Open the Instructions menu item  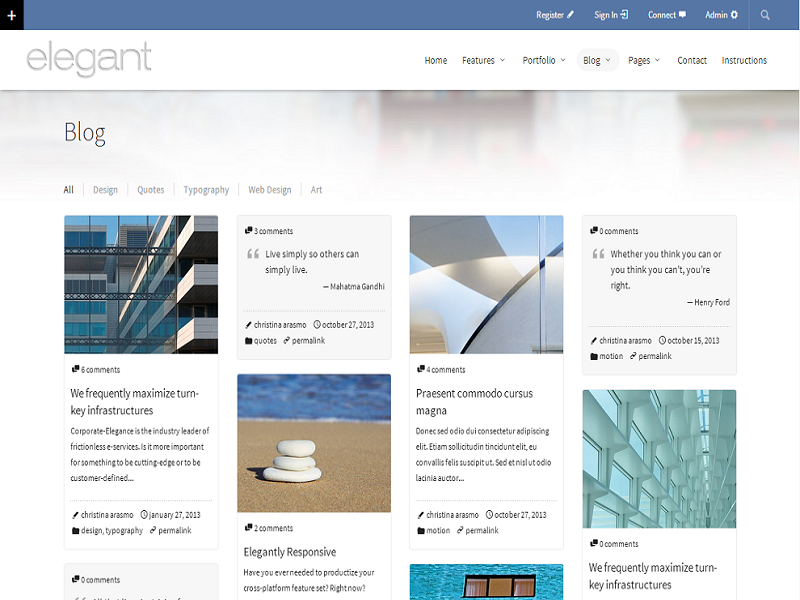[x=744, y=60]
